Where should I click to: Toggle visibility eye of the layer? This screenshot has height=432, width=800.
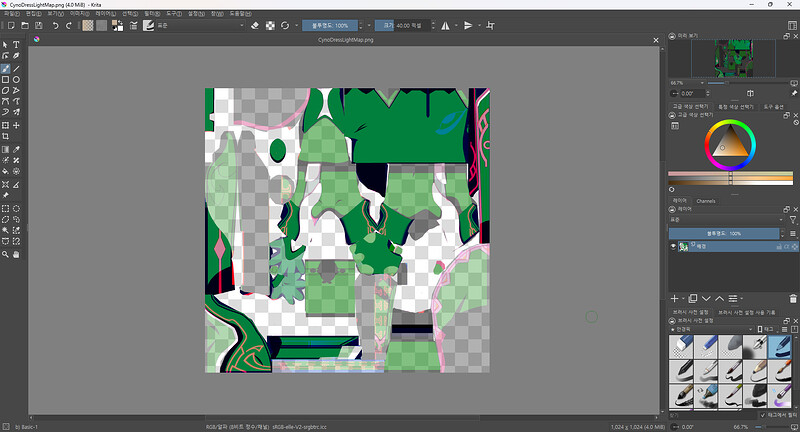[673, 246]
